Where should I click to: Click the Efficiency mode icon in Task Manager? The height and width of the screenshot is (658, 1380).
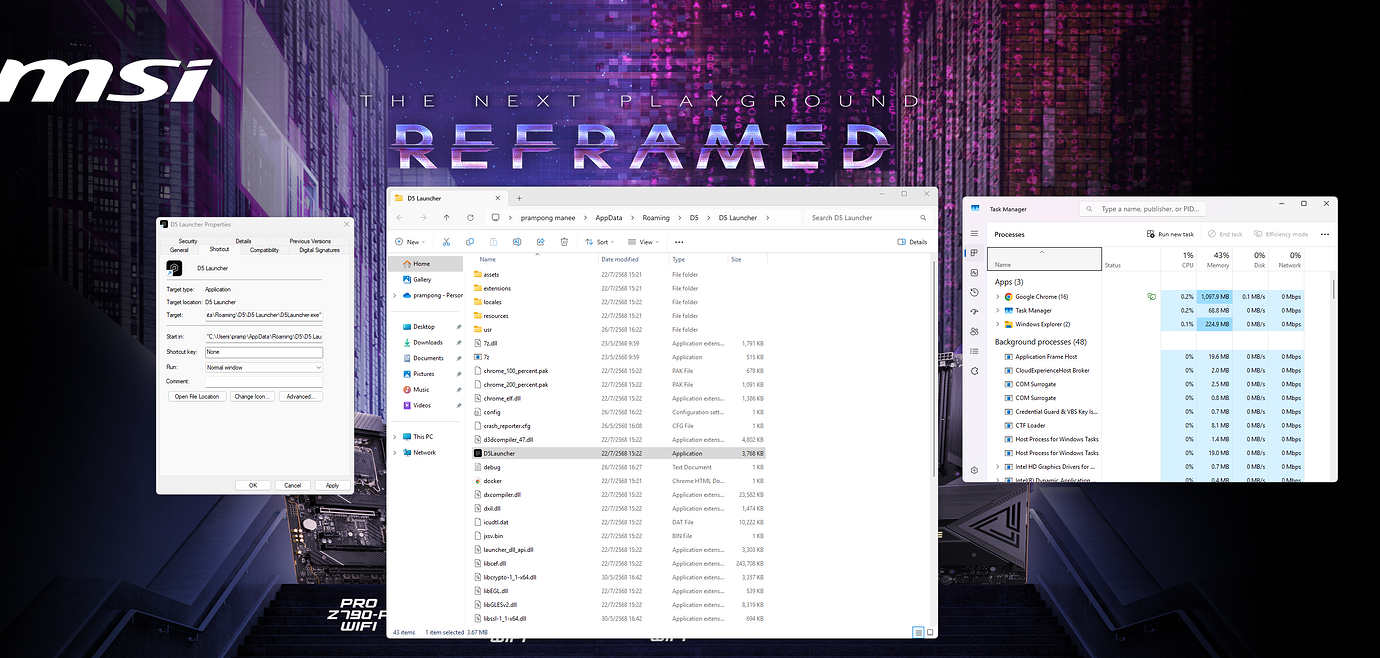1258,233
